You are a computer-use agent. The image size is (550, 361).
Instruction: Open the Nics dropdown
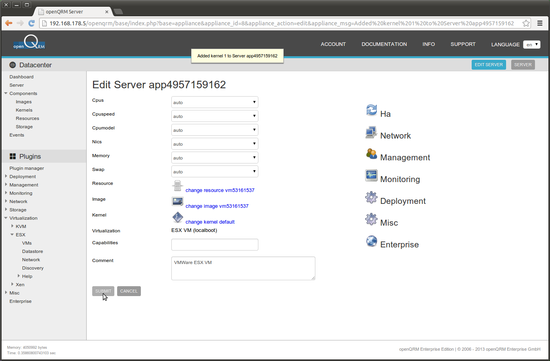point(215,144)
